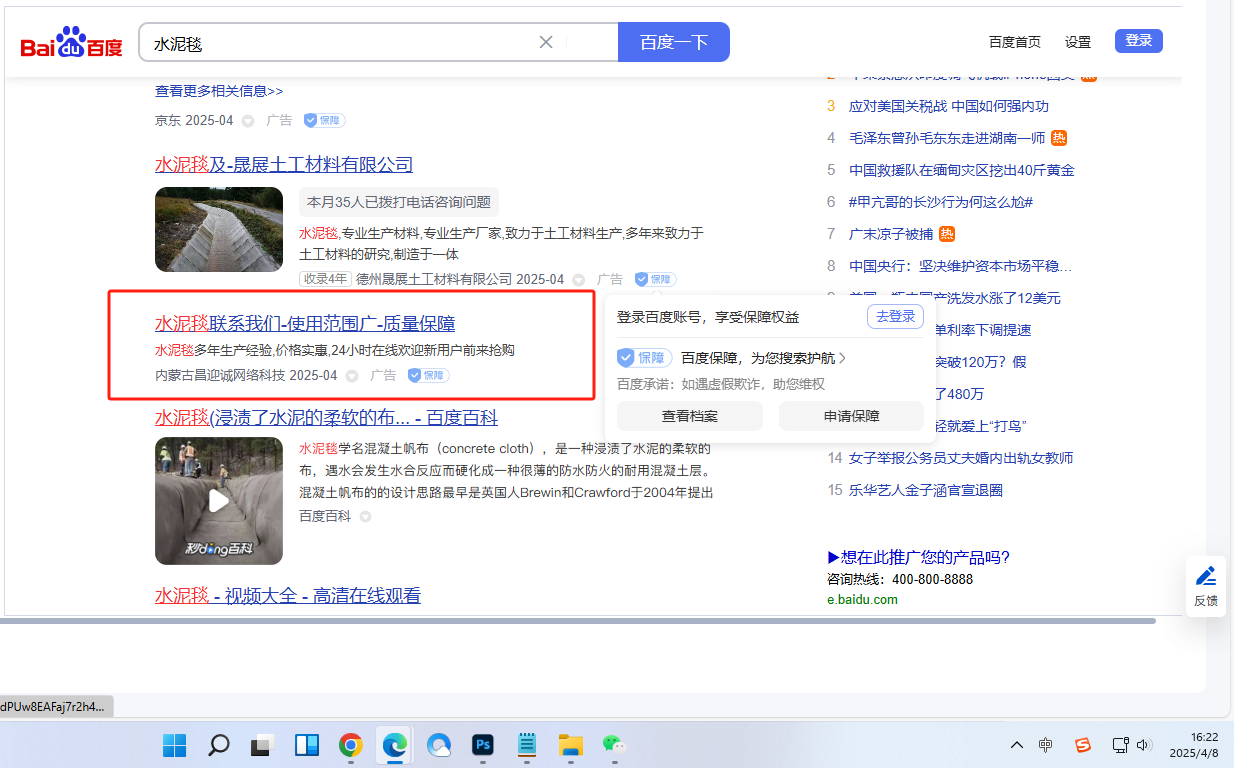Open 设置 in the top navigation

click(1078, 42)
